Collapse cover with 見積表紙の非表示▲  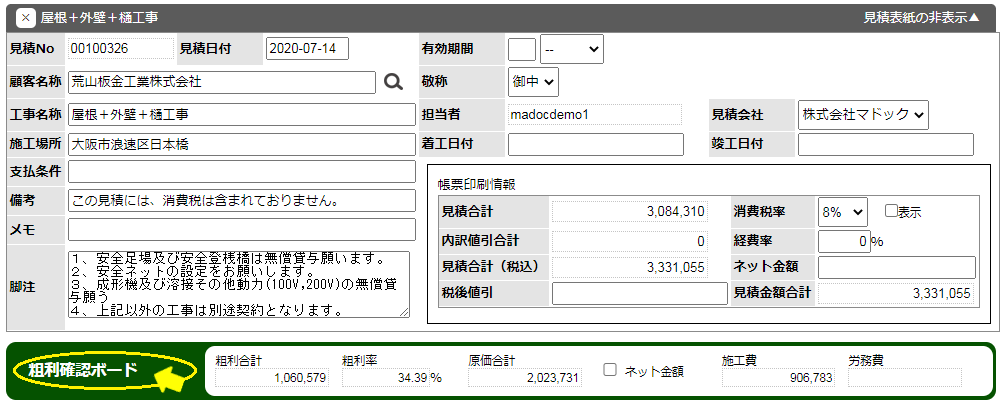(921, 18)
